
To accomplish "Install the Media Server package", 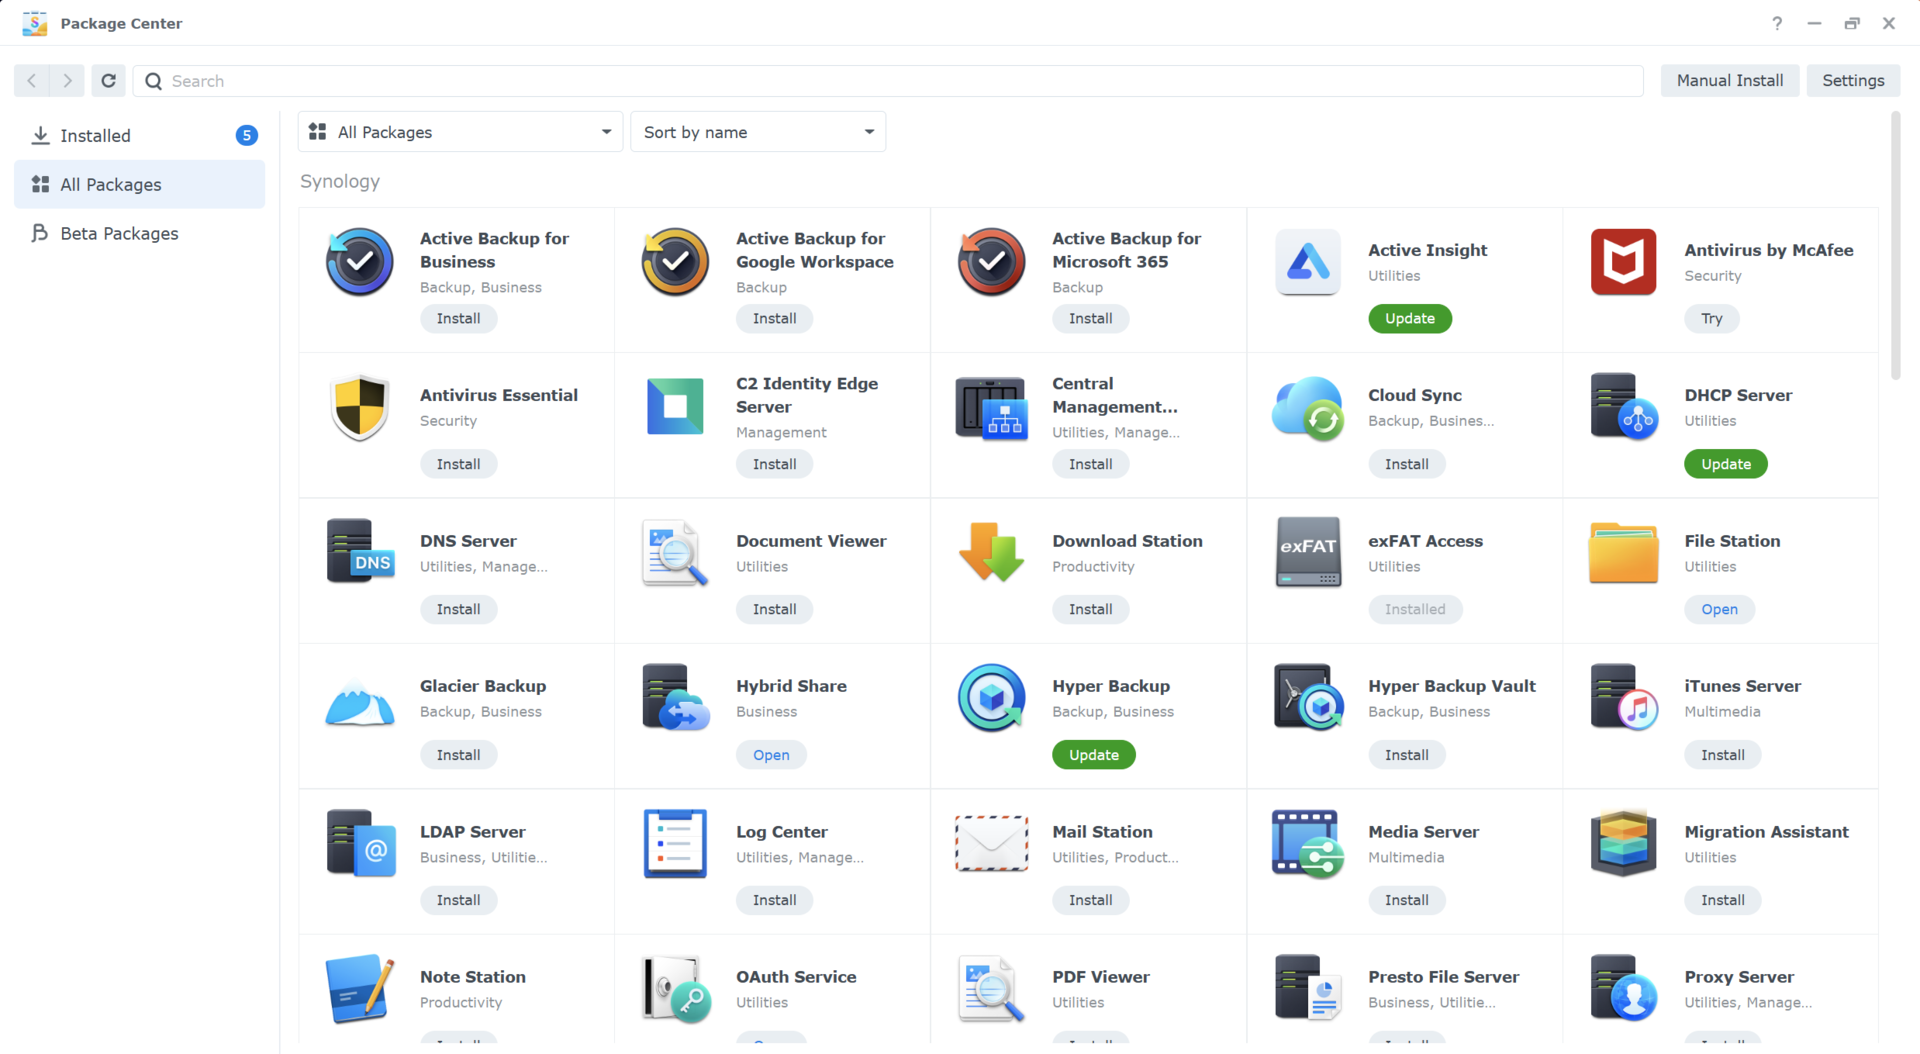I will pos(1406,900).
